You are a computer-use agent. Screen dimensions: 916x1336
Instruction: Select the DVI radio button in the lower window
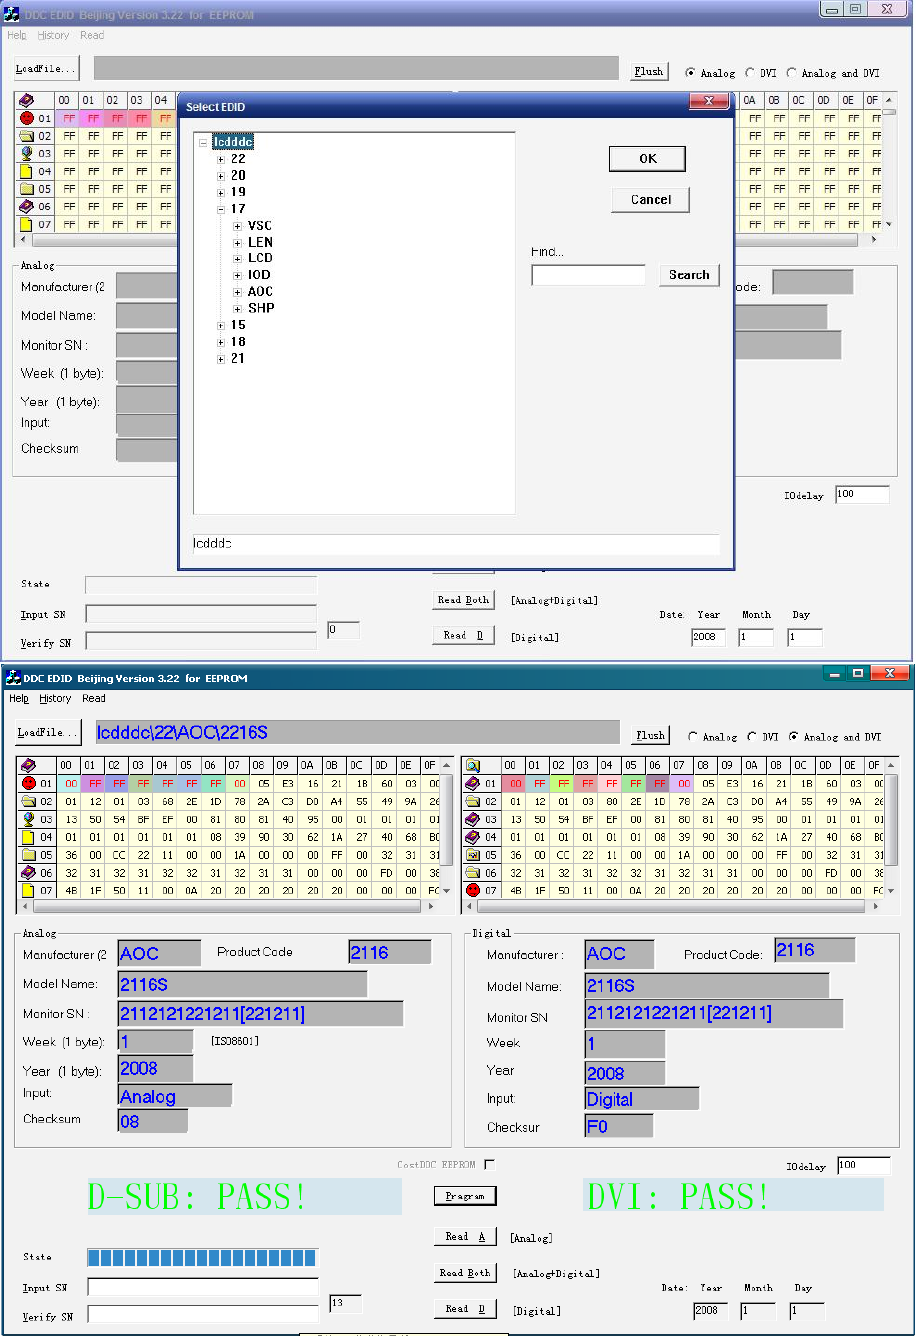click(751, 737)
